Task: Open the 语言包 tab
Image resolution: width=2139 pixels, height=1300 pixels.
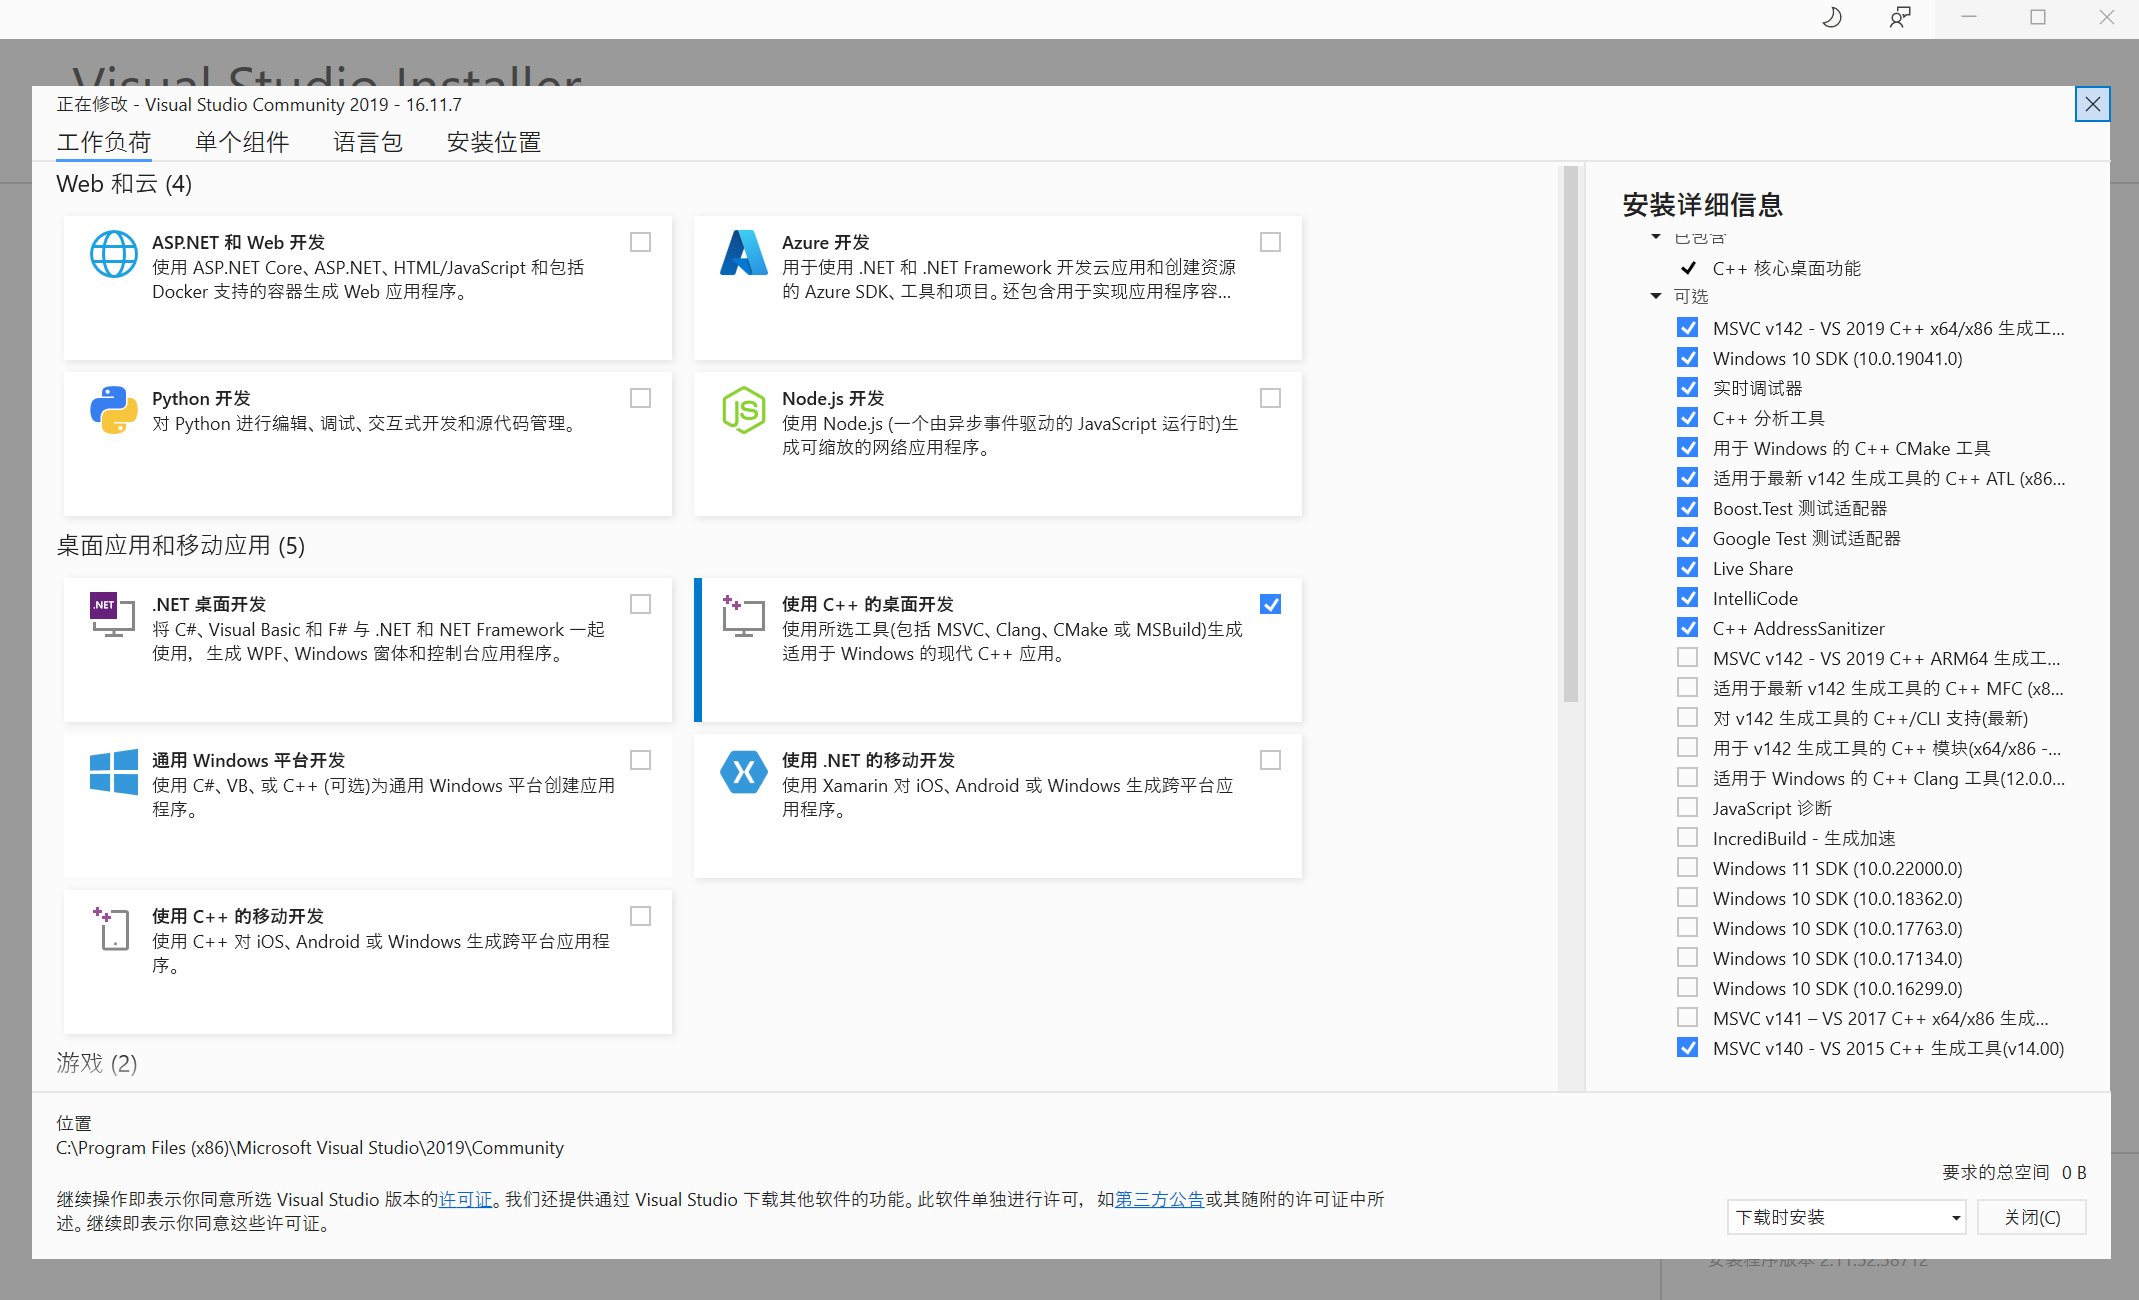Action: click(367, 141)
